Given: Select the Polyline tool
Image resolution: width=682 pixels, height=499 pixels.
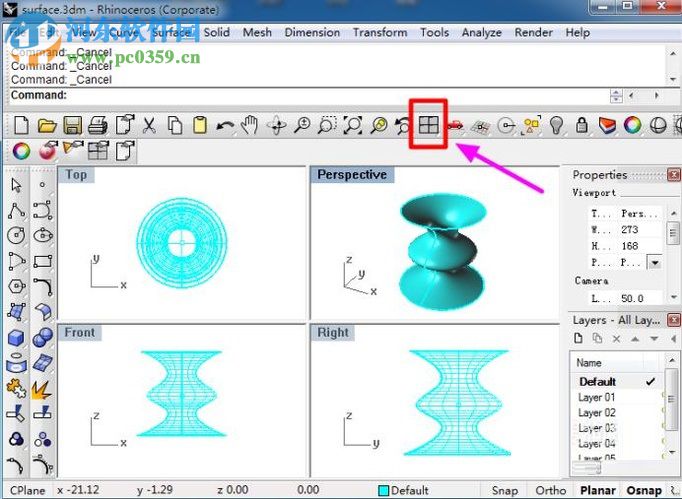Looking at the screenshot, I should point(16,211).
